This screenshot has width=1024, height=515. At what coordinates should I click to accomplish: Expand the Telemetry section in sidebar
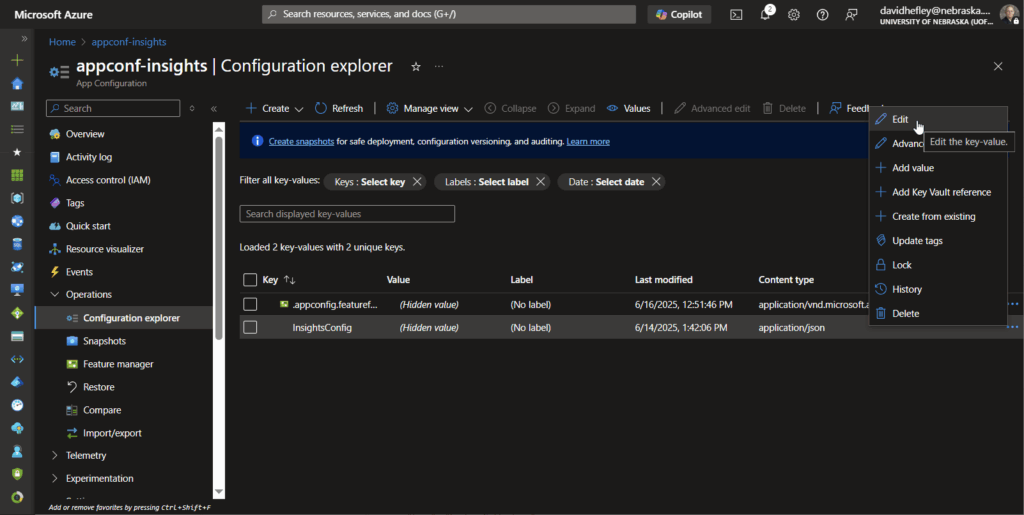pyautogui.click(x=85, y=455)
